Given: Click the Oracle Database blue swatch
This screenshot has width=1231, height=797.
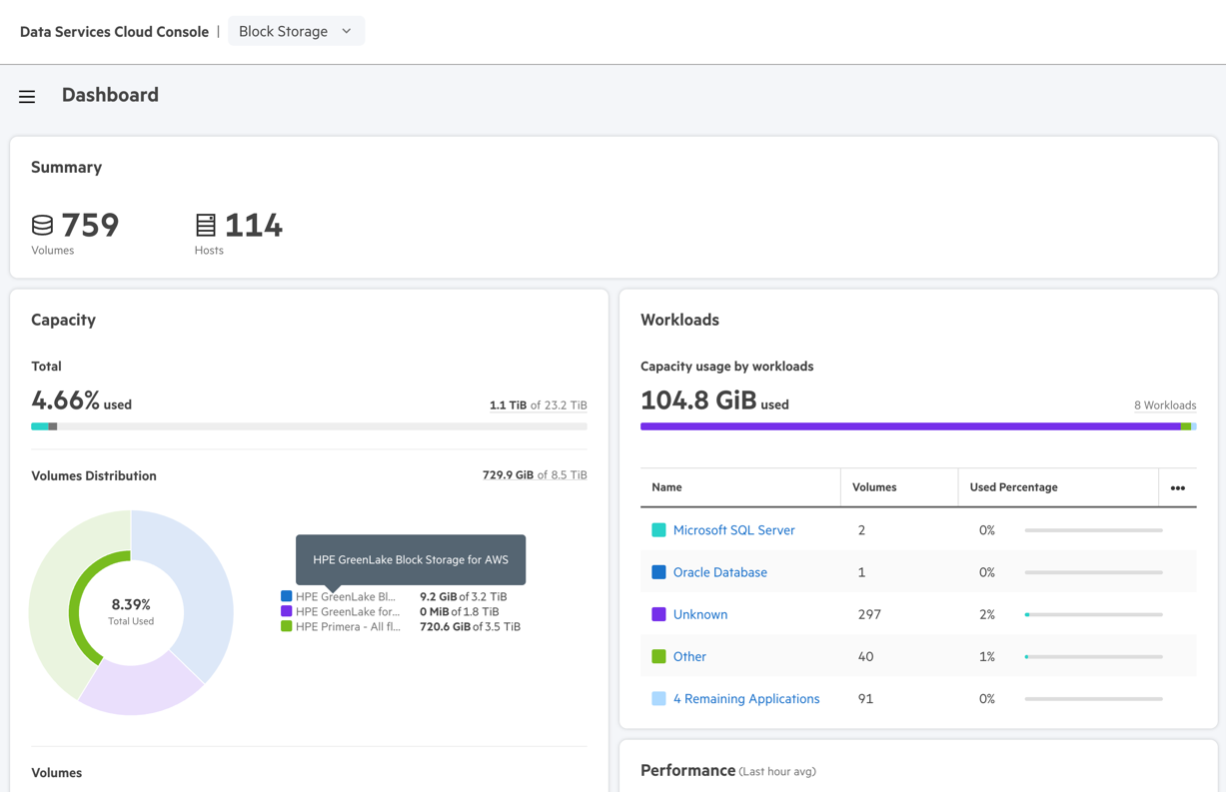Looking at the screenshot, I should (x=659, y=572).
